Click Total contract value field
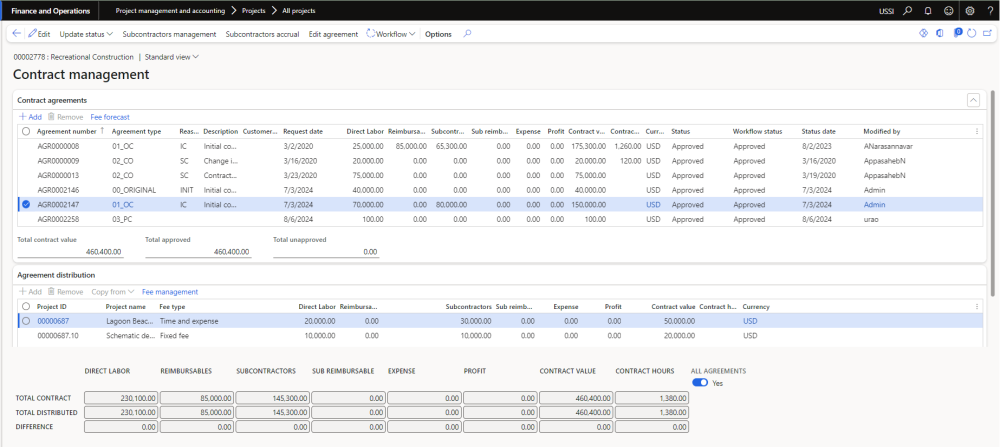 [70, 252]
